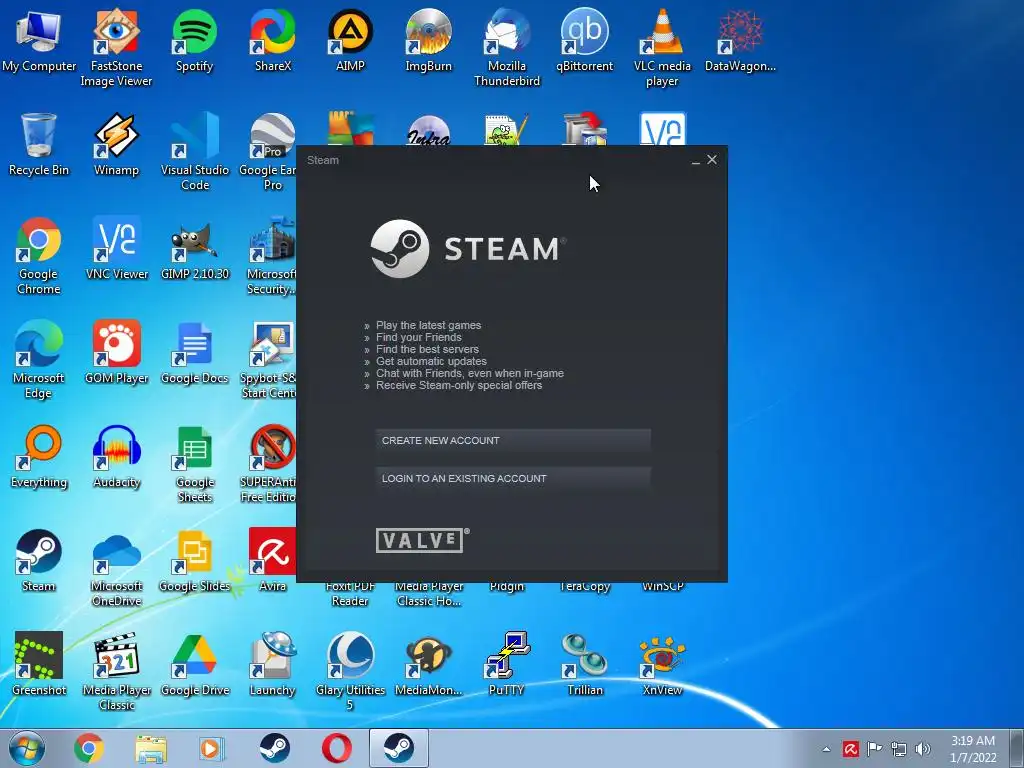1024x768 pixels.
Task: Select the Launchy desktop icon
Action: [272, 664]
